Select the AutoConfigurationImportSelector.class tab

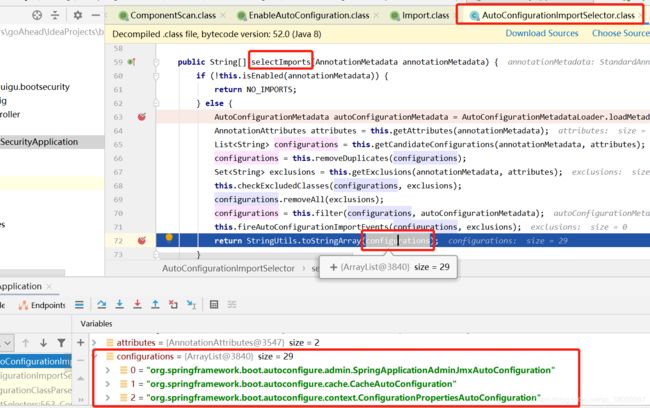558,15
